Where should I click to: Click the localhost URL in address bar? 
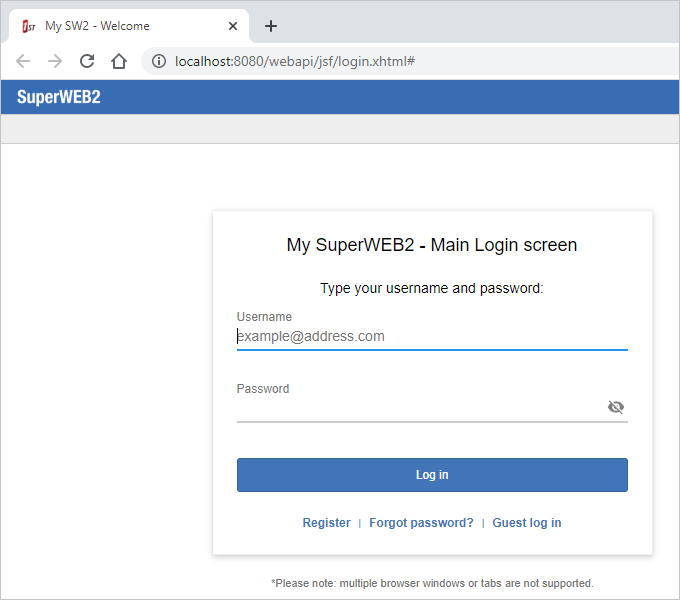(x=295, y=61)
